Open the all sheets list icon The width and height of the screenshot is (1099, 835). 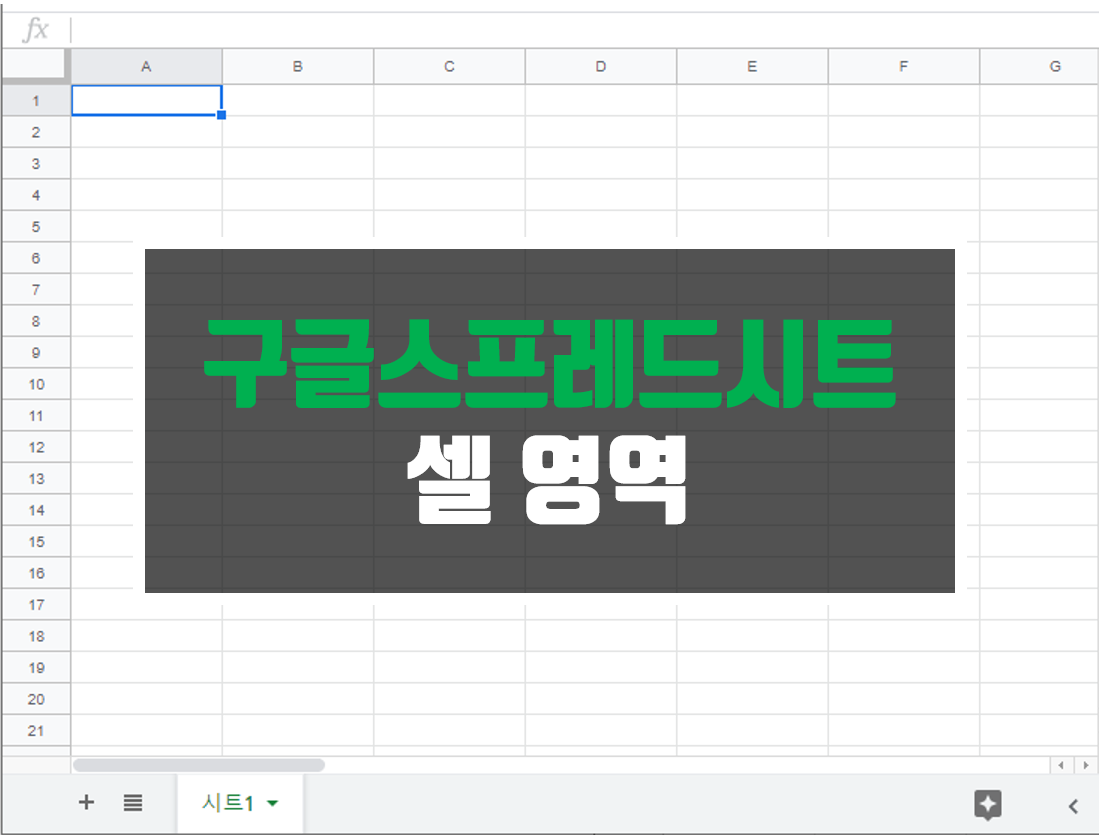(133, 803)
